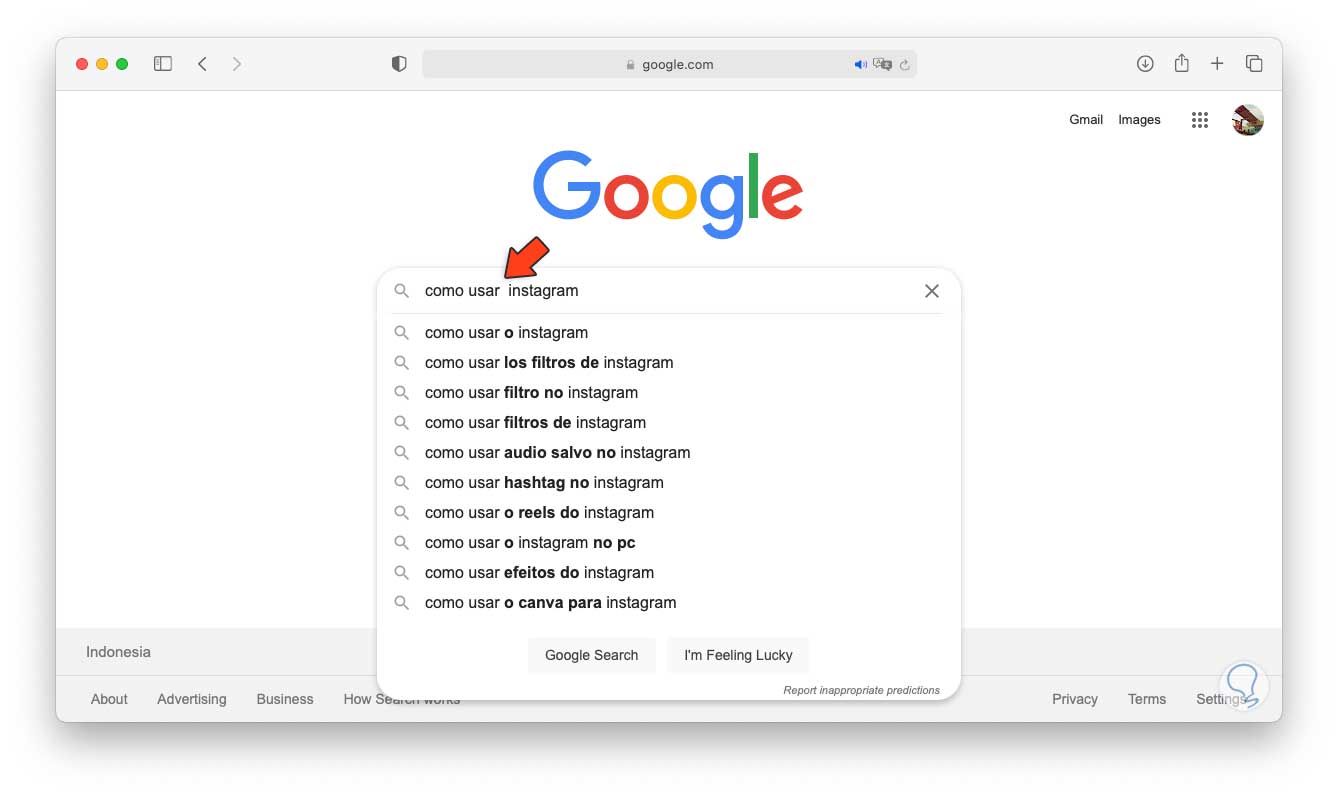Choose suggestion "como usar o canva para instagram"

click(x=550, y=603)
